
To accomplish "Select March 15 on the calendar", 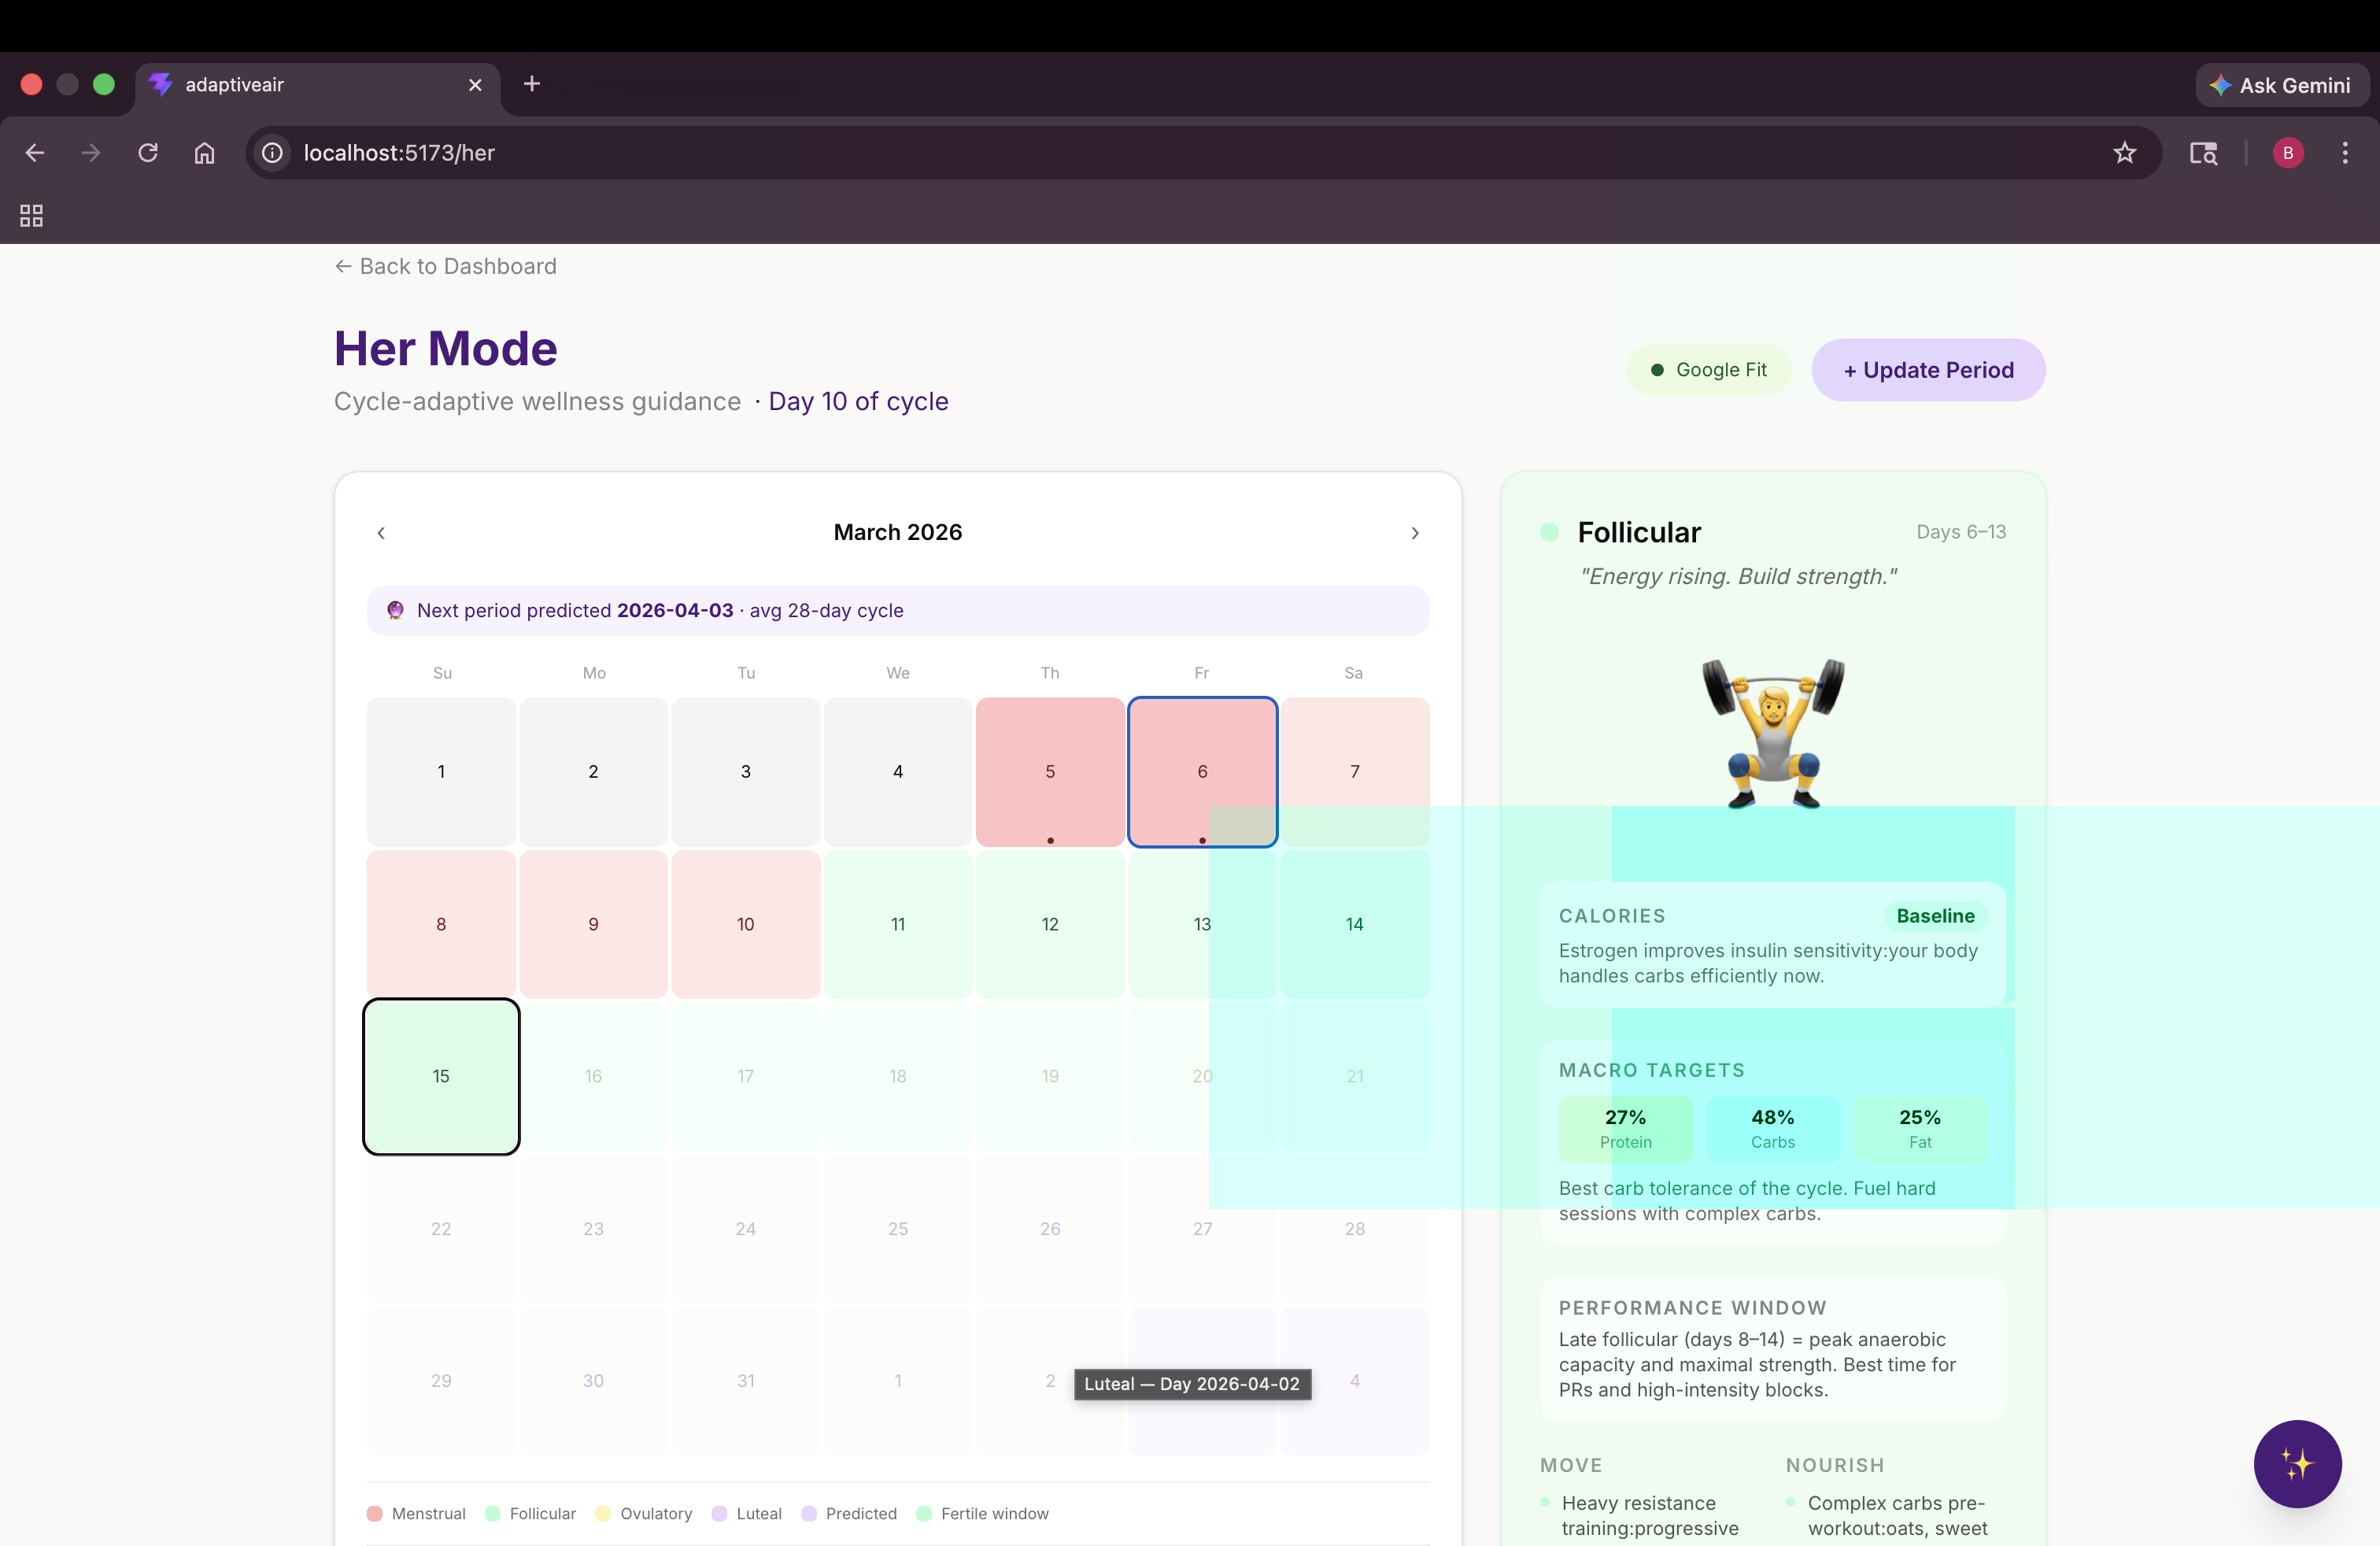I will coord(441,1076).
